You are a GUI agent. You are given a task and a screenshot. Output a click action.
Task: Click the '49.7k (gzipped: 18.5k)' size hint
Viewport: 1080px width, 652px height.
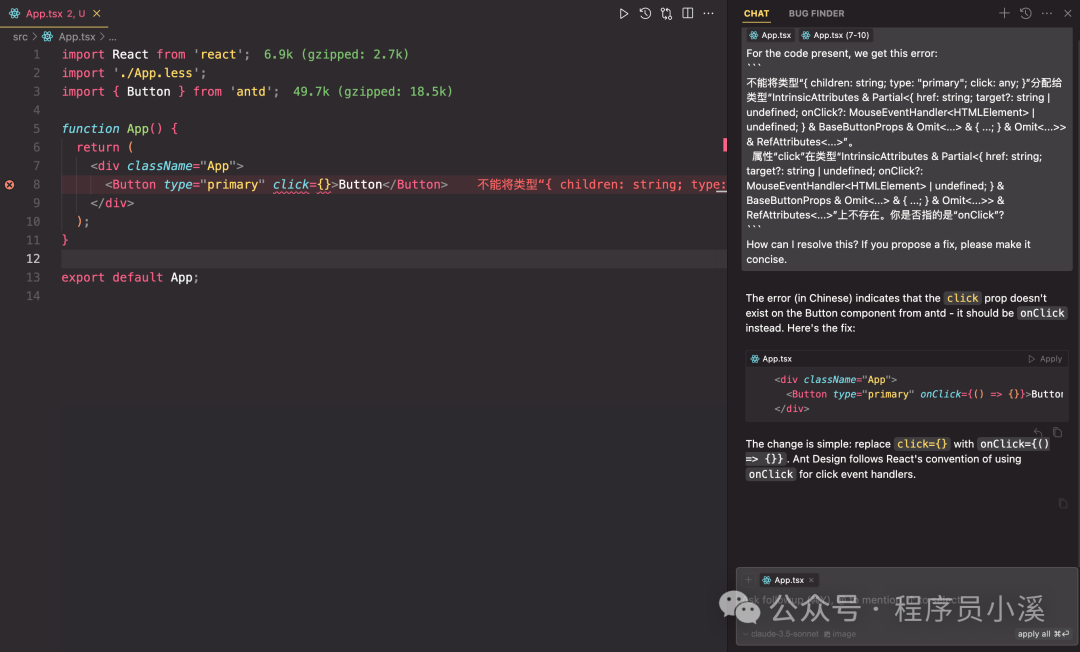373,92
